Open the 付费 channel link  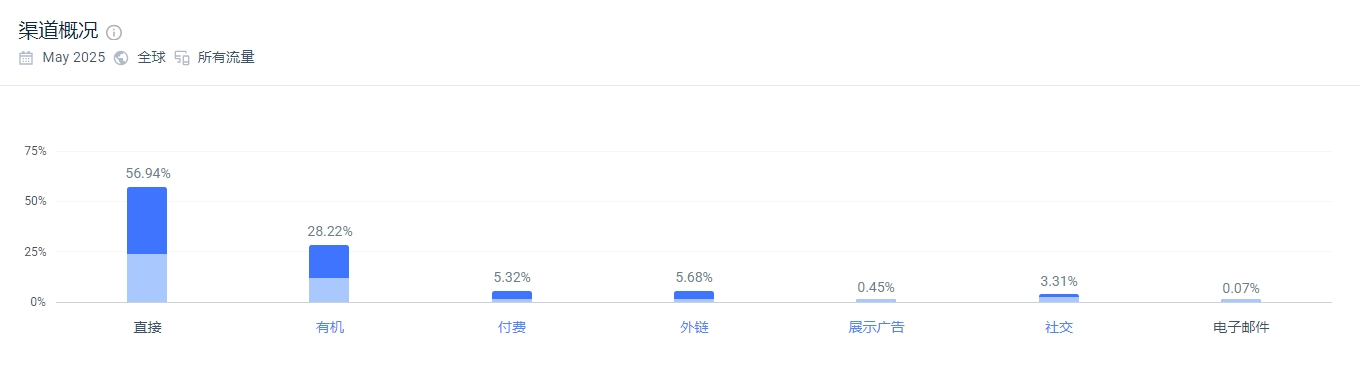(x=511, y=327)
